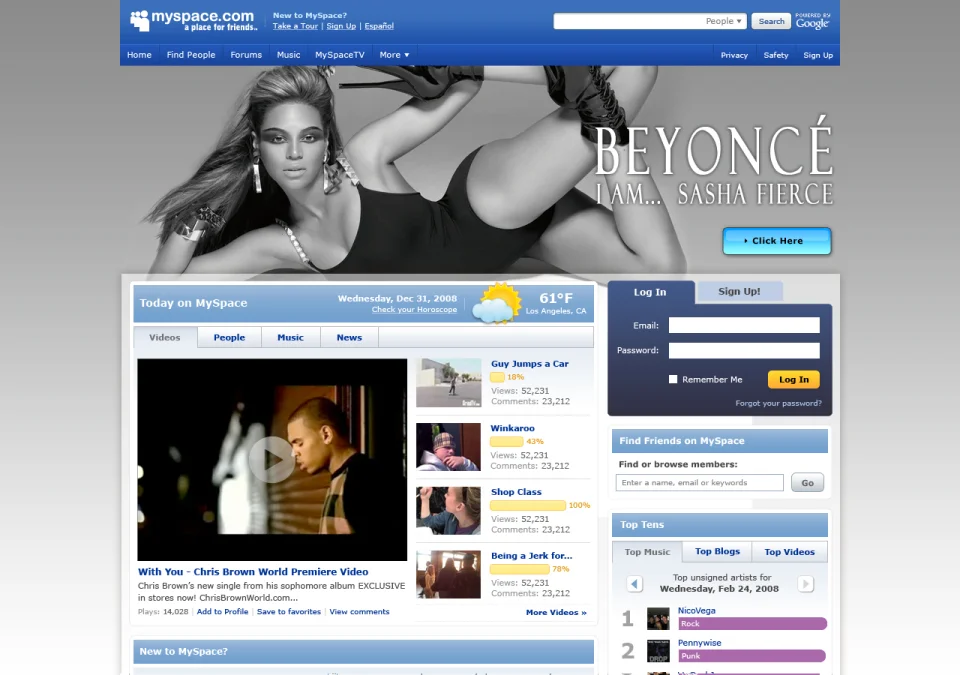This screenshot has height=675, width=960.
Task: Open MySpaceTV in navigation bar
Action: (340, 55)
